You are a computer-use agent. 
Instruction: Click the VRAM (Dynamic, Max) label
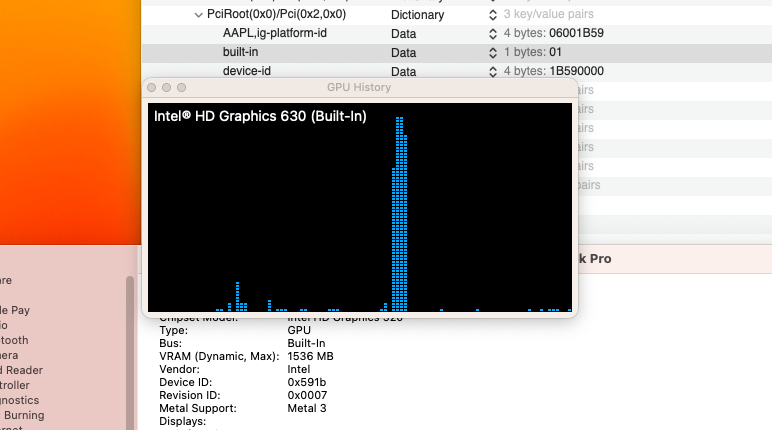219,356
